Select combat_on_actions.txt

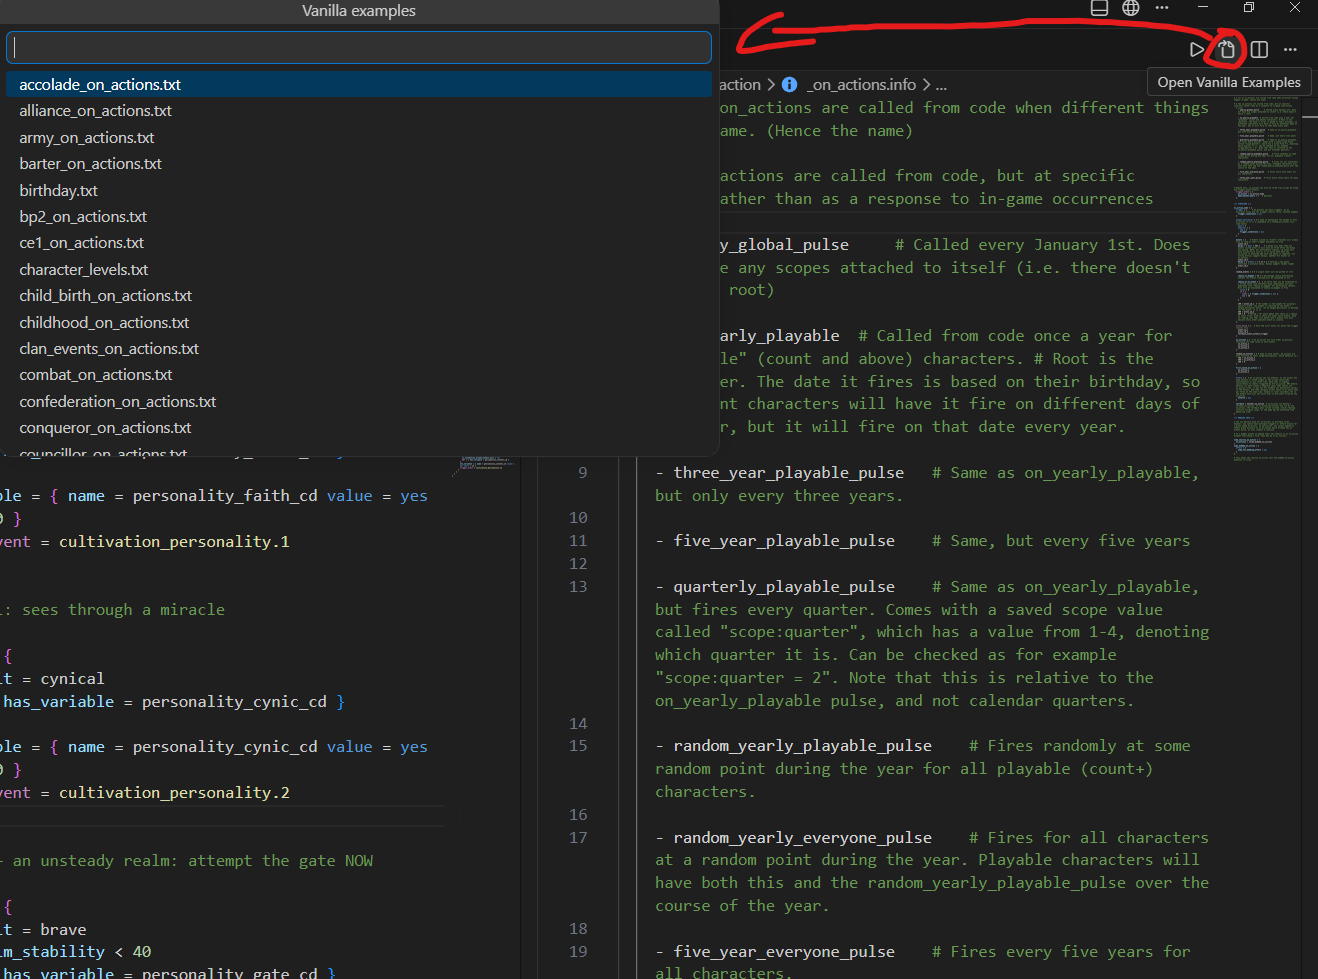(359, 375)
